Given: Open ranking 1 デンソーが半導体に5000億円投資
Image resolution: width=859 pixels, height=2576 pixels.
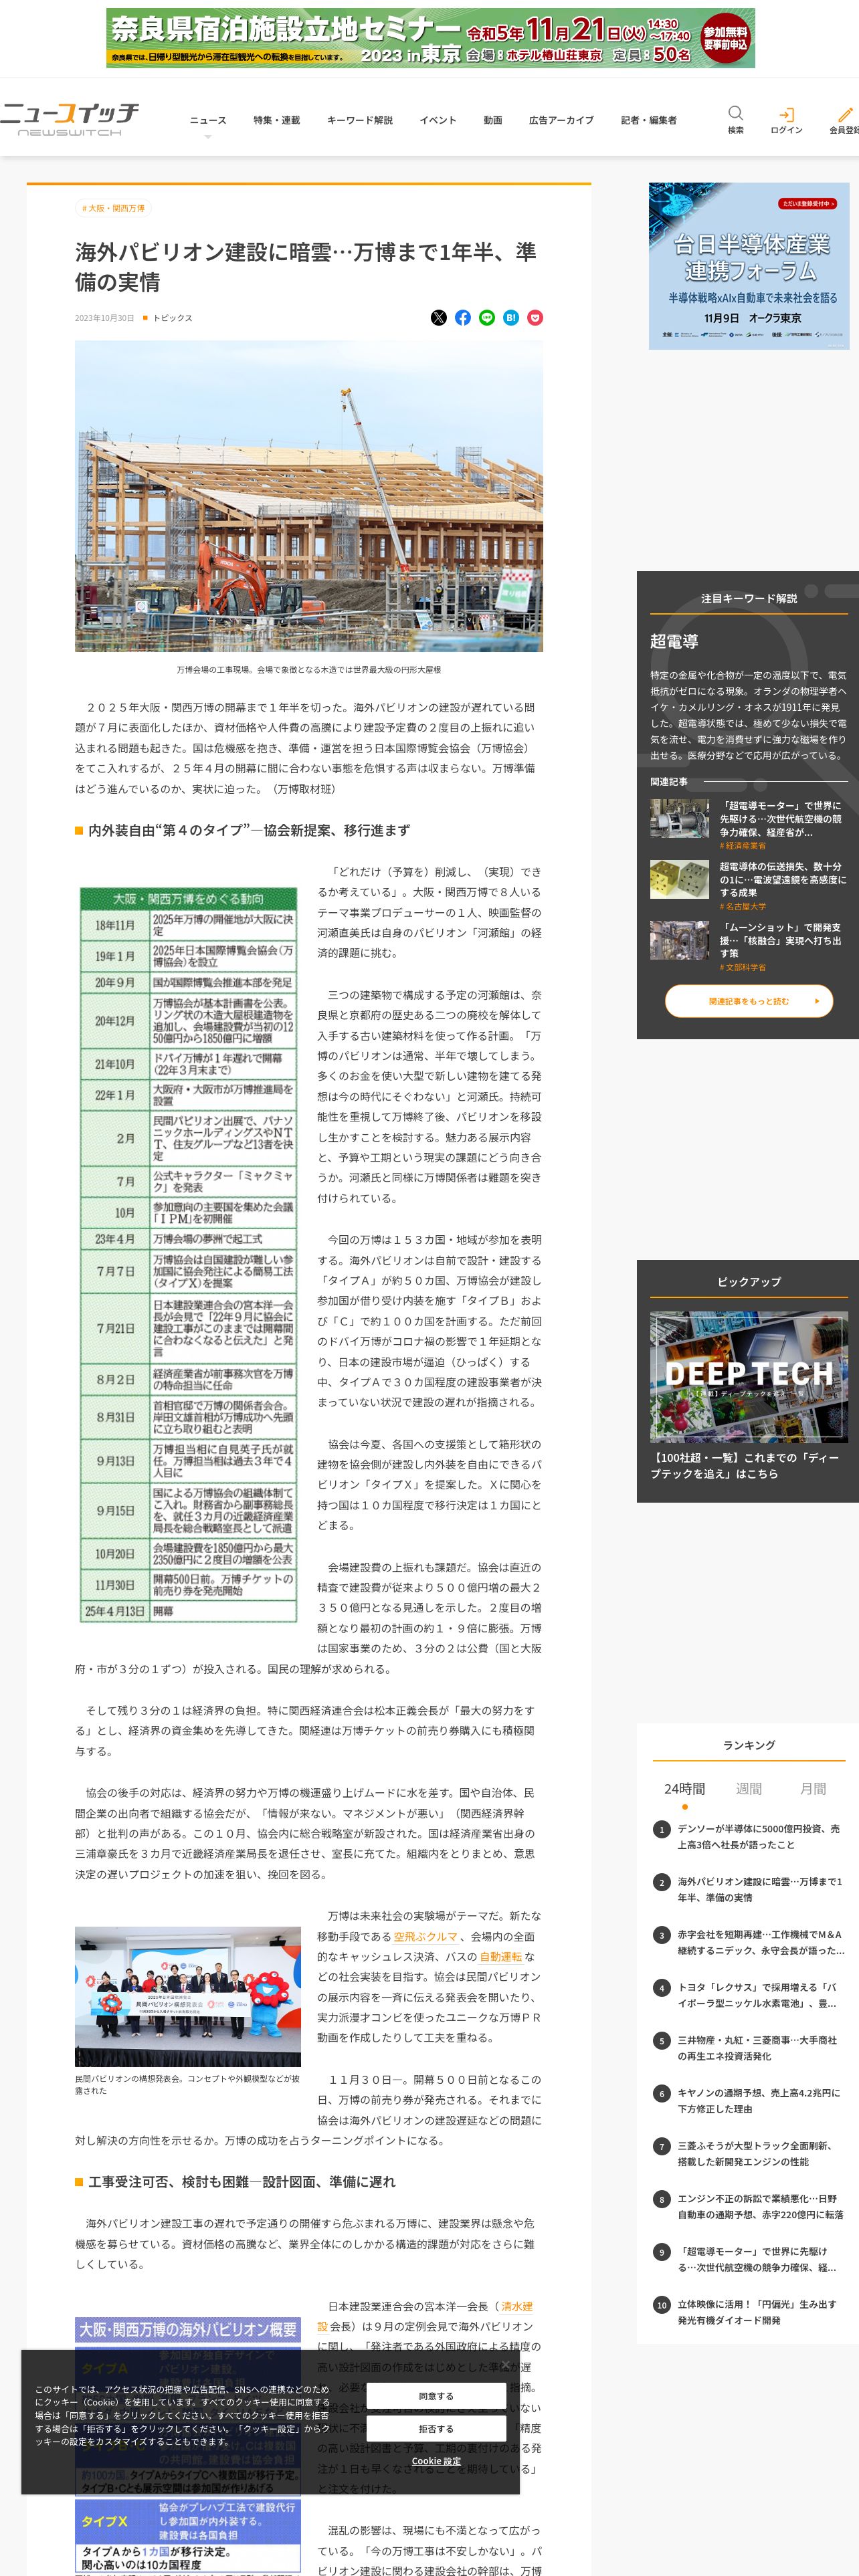Looking at the screenshot, I should pyautogui.click(x=758, y=1837).
